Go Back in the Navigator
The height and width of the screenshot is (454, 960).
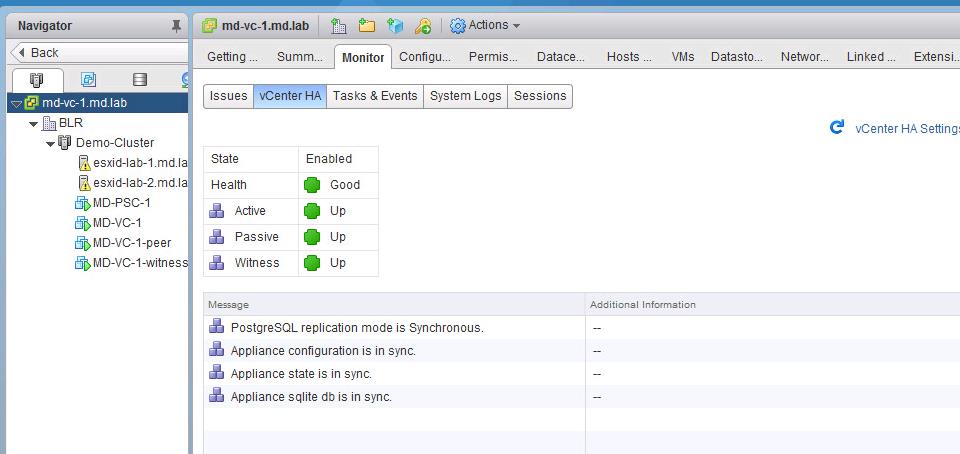tap(99, 53)
